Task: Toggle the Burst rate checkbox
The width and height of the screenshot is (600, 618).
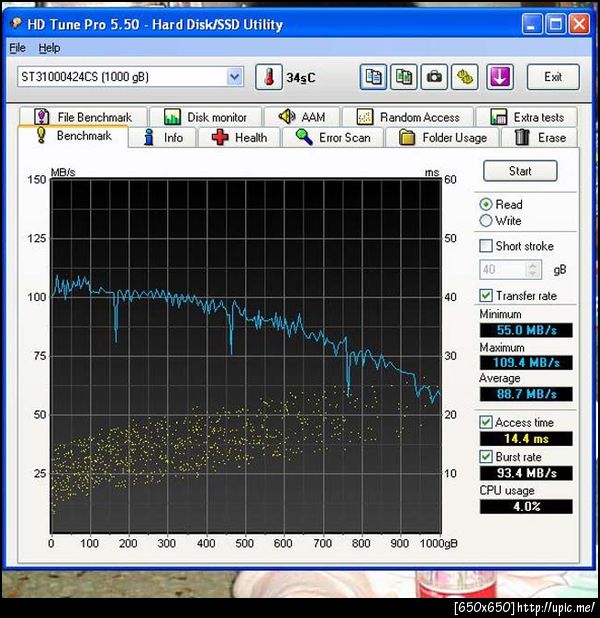Action: tap(486, 457)
